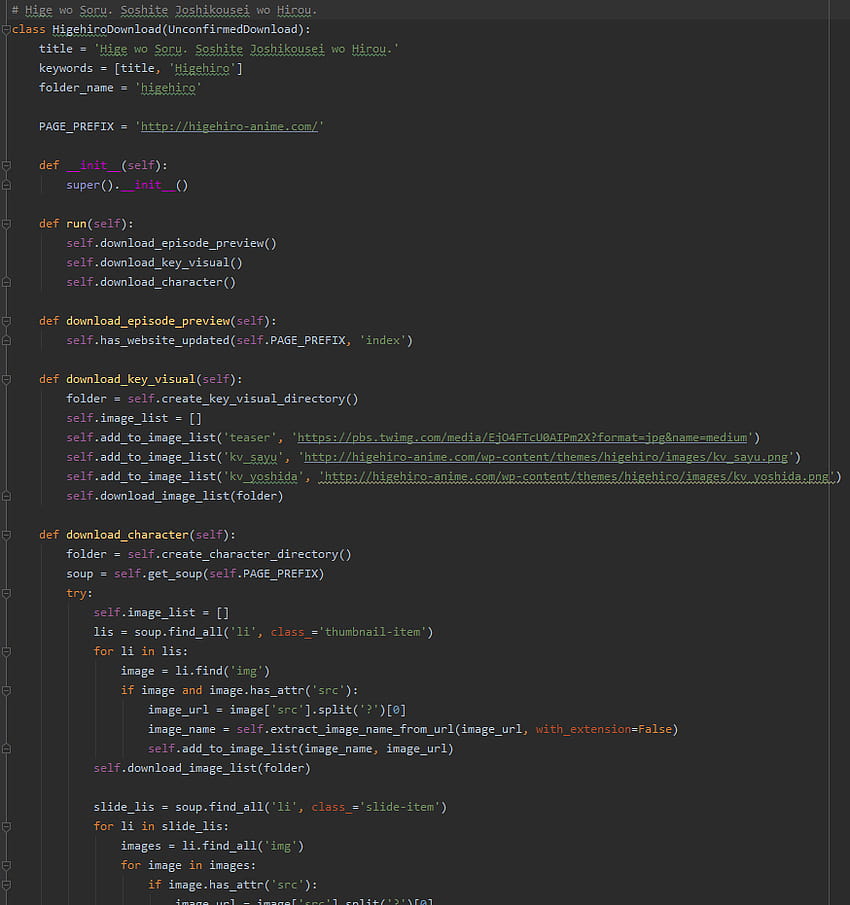This screenshot has height=905, width=850.
Task: Click the top comment line with title
Action: (164, 10)
